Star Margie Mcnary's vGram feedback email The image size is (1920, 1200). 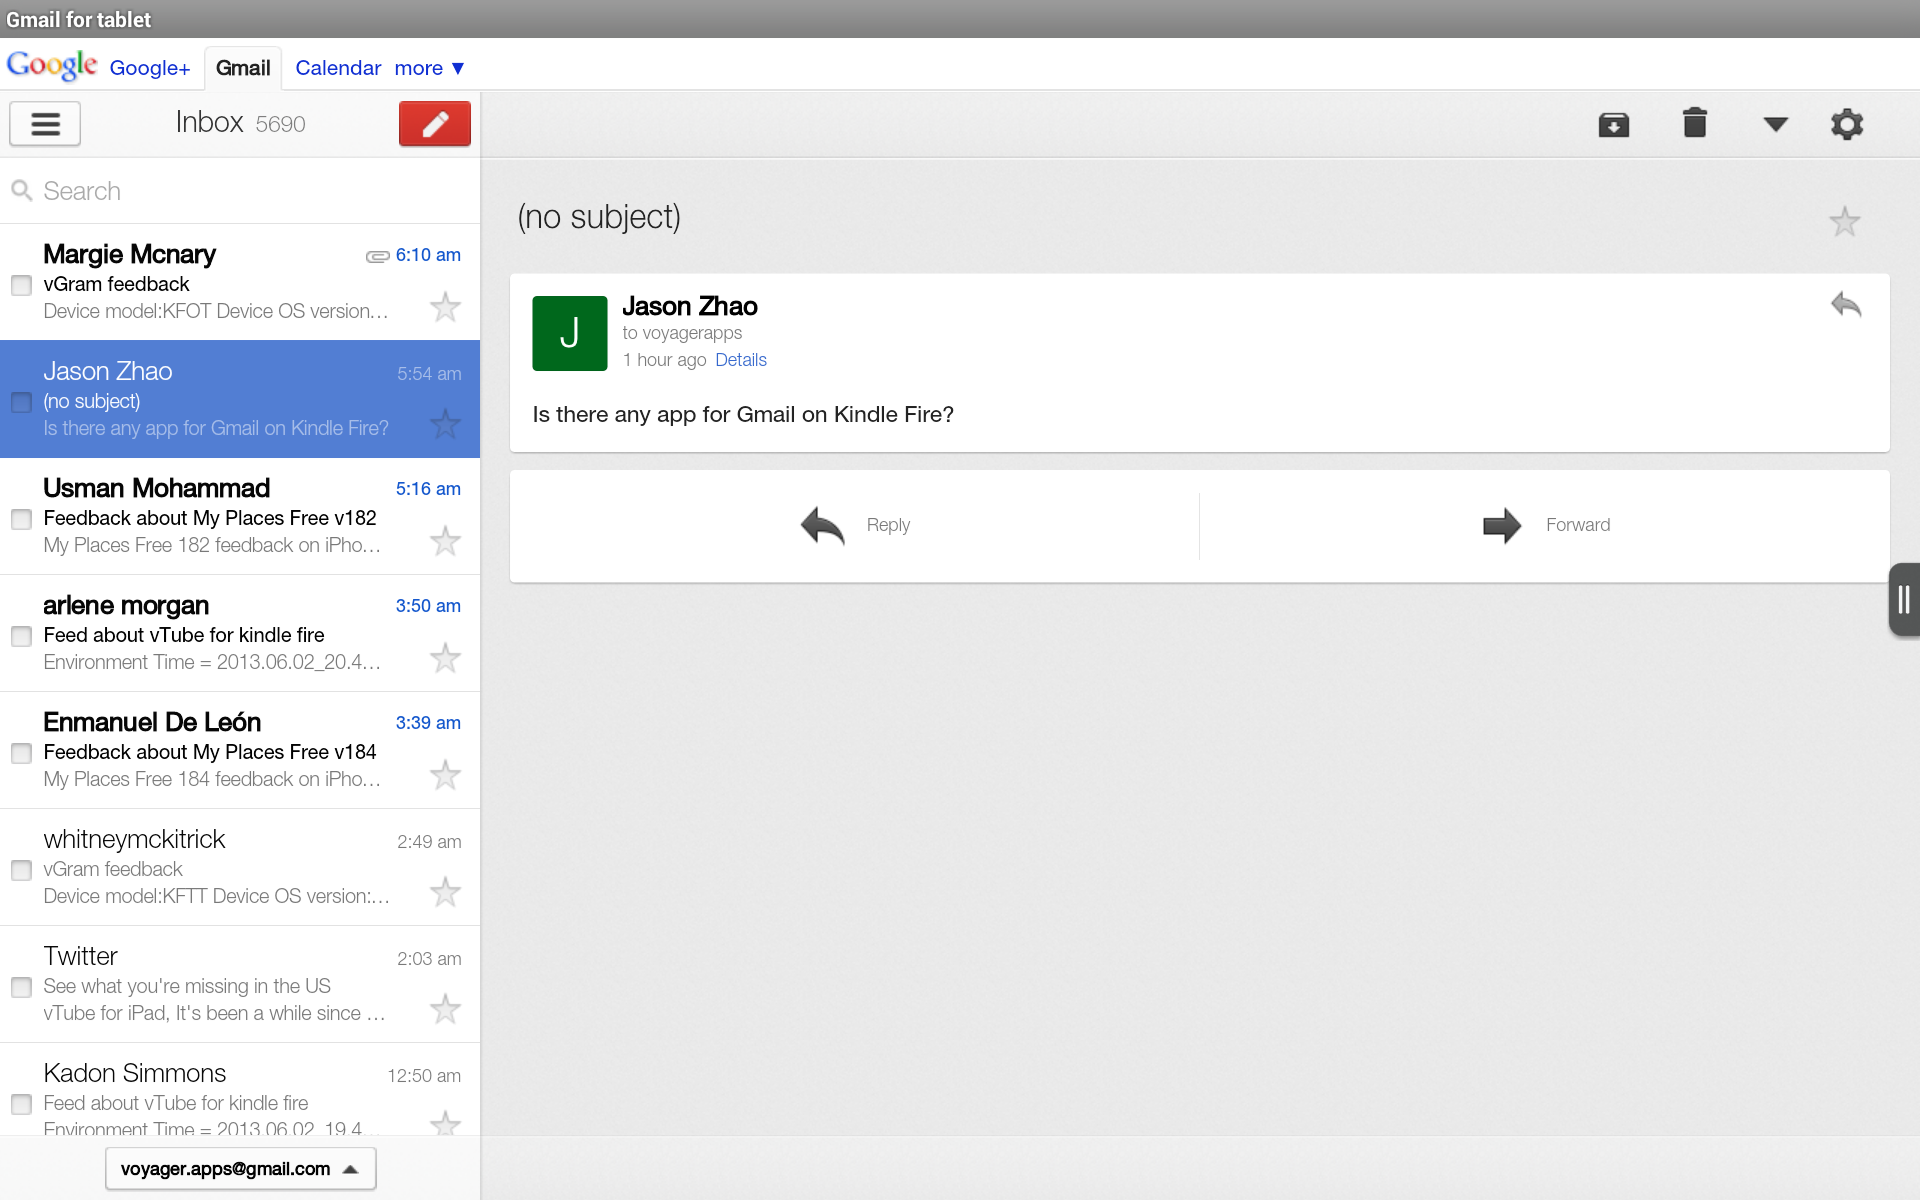coord(445,307)
